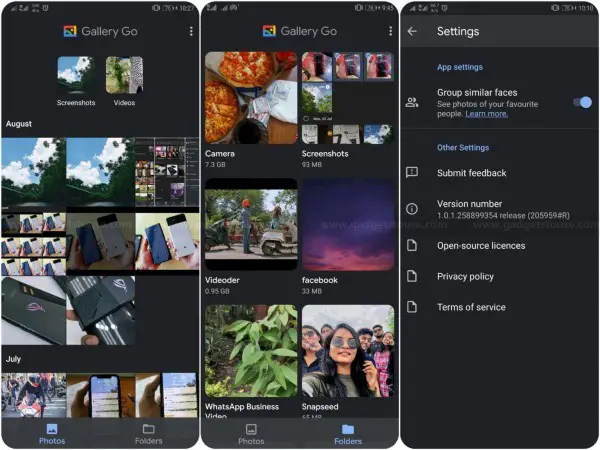Screen dimensions: 600x450
Task: Open Privacy policy
Action: click(x=500, y=276)
